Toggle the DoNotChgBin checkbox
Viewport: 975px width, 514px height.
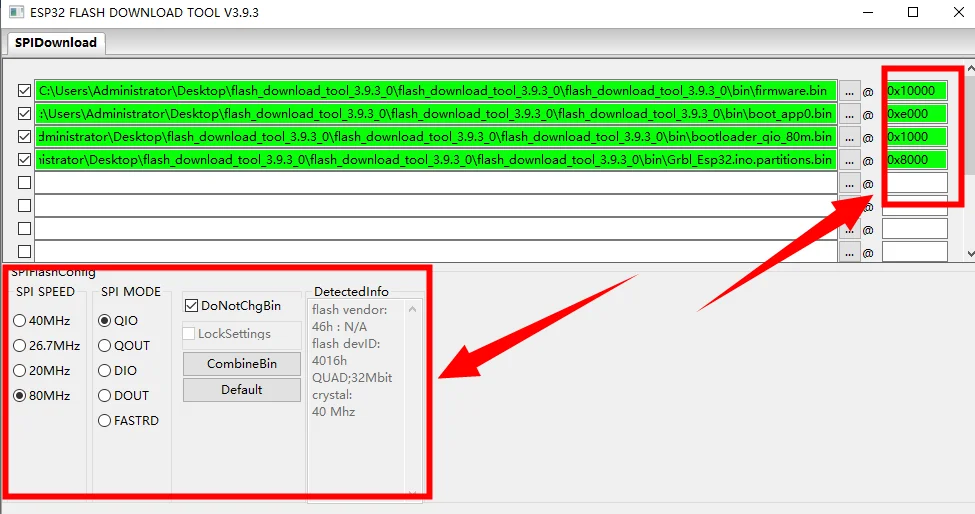click(233, 306)
